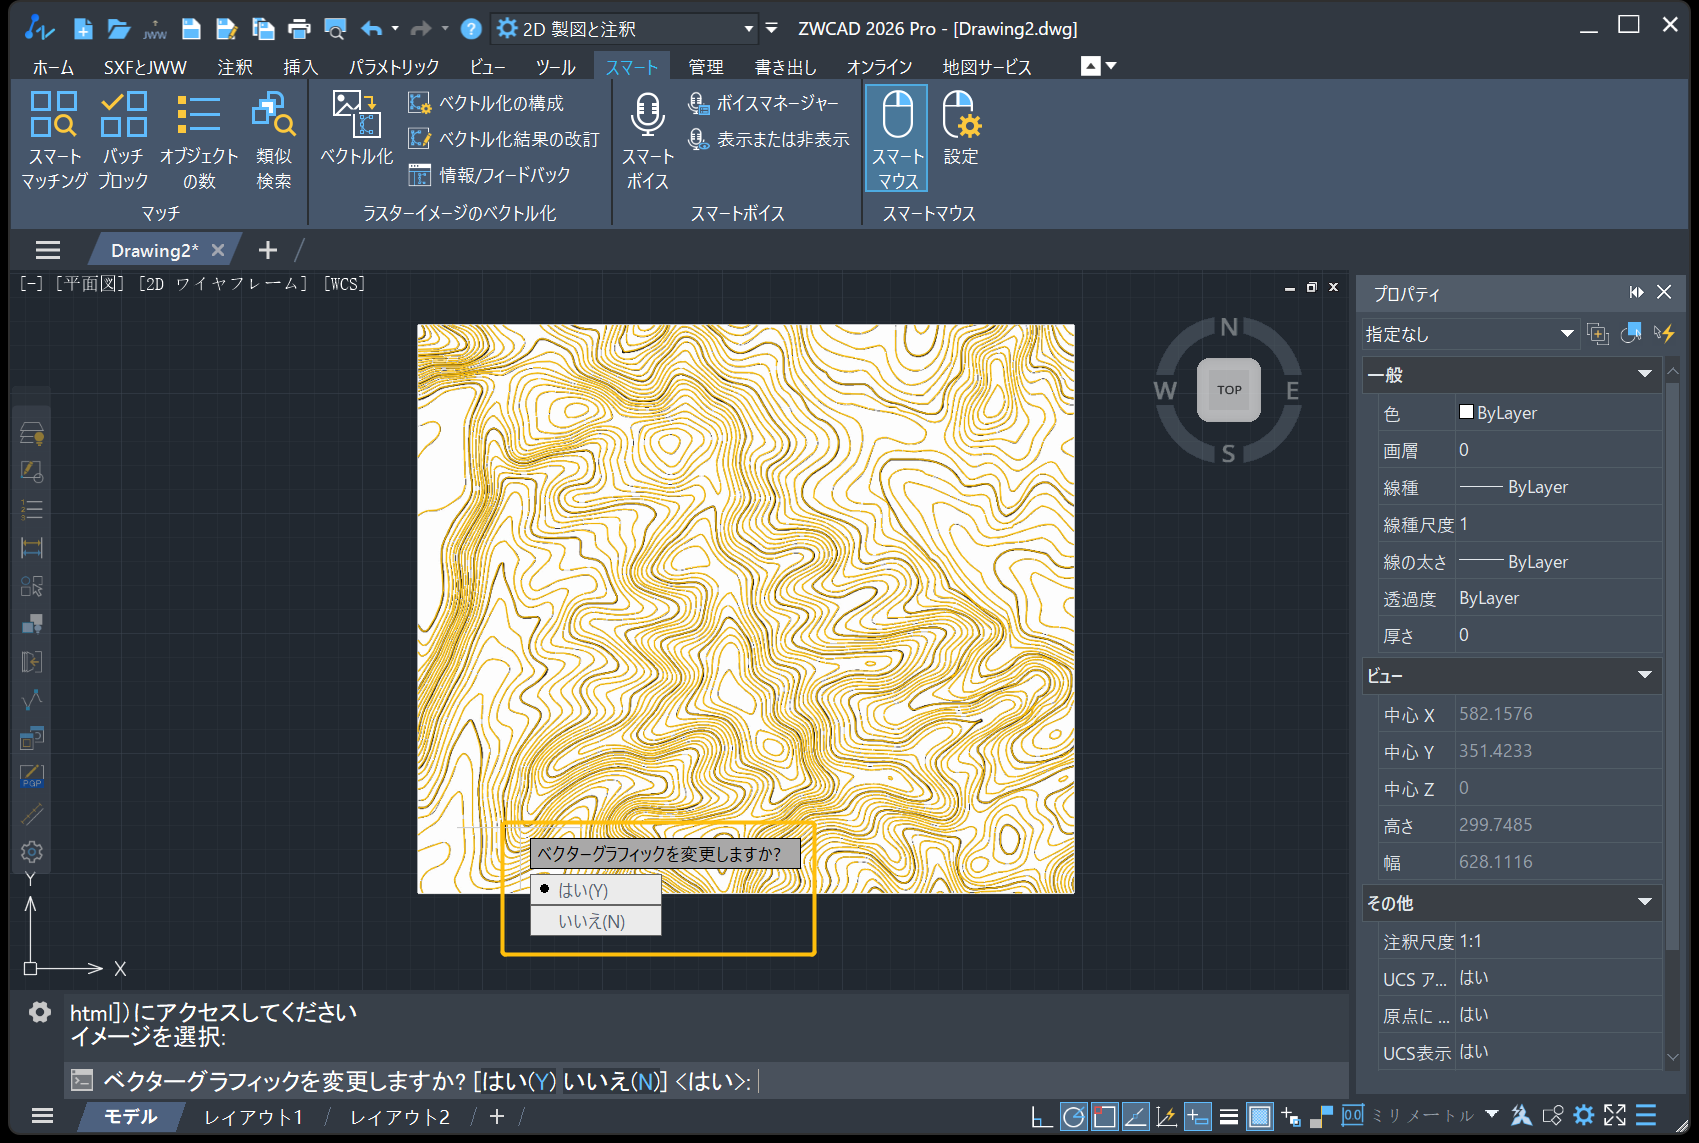Toggle lineweight display in status bar

[x=1229, y=1116]
